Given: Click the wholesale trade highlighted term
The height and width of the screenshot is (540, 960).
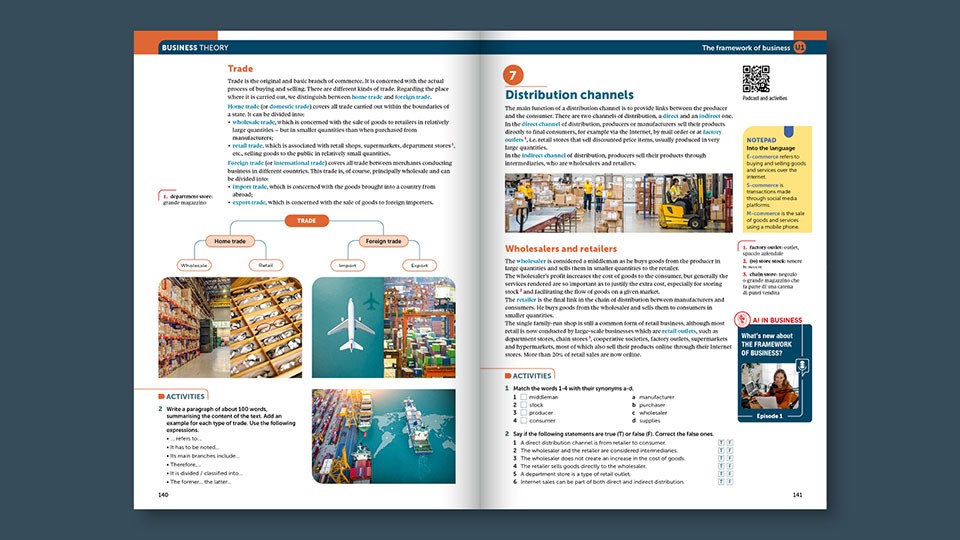Looking at the screenshot, I should pos(253,122).
